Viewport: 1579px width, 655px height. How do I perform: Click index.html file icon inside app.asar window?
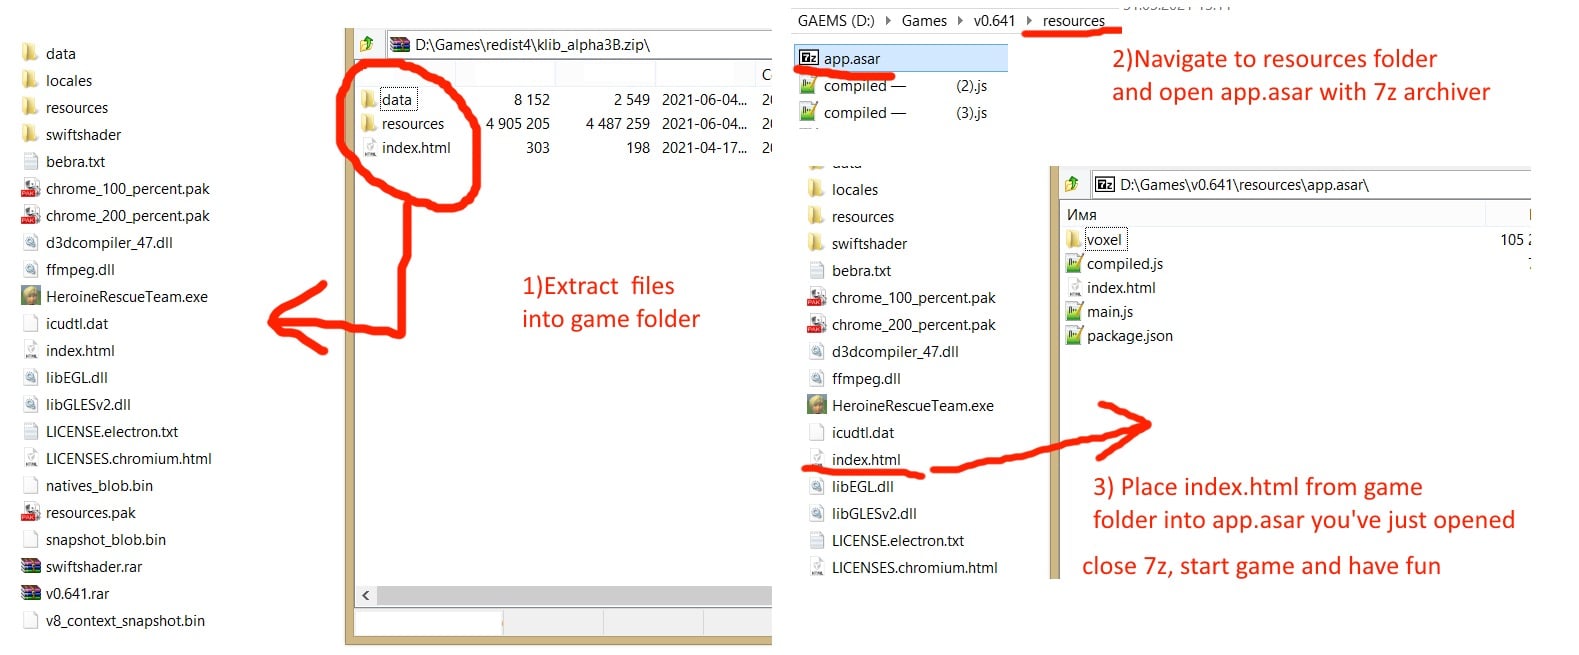tap(1074, 287)
